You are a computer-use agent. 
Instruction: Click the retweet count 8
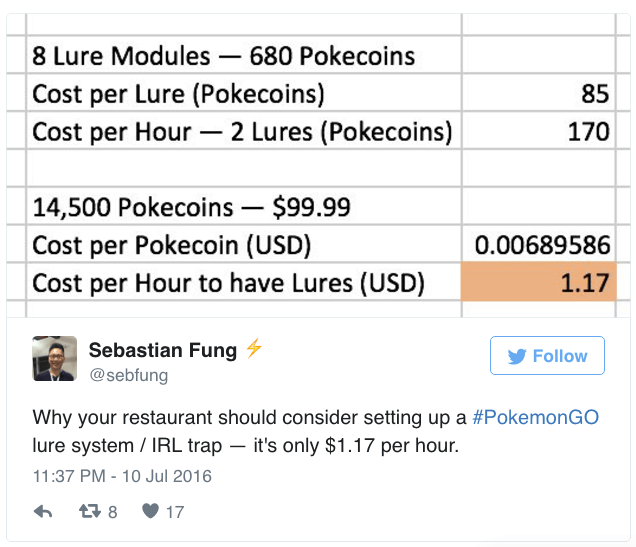tap(112, 512)
